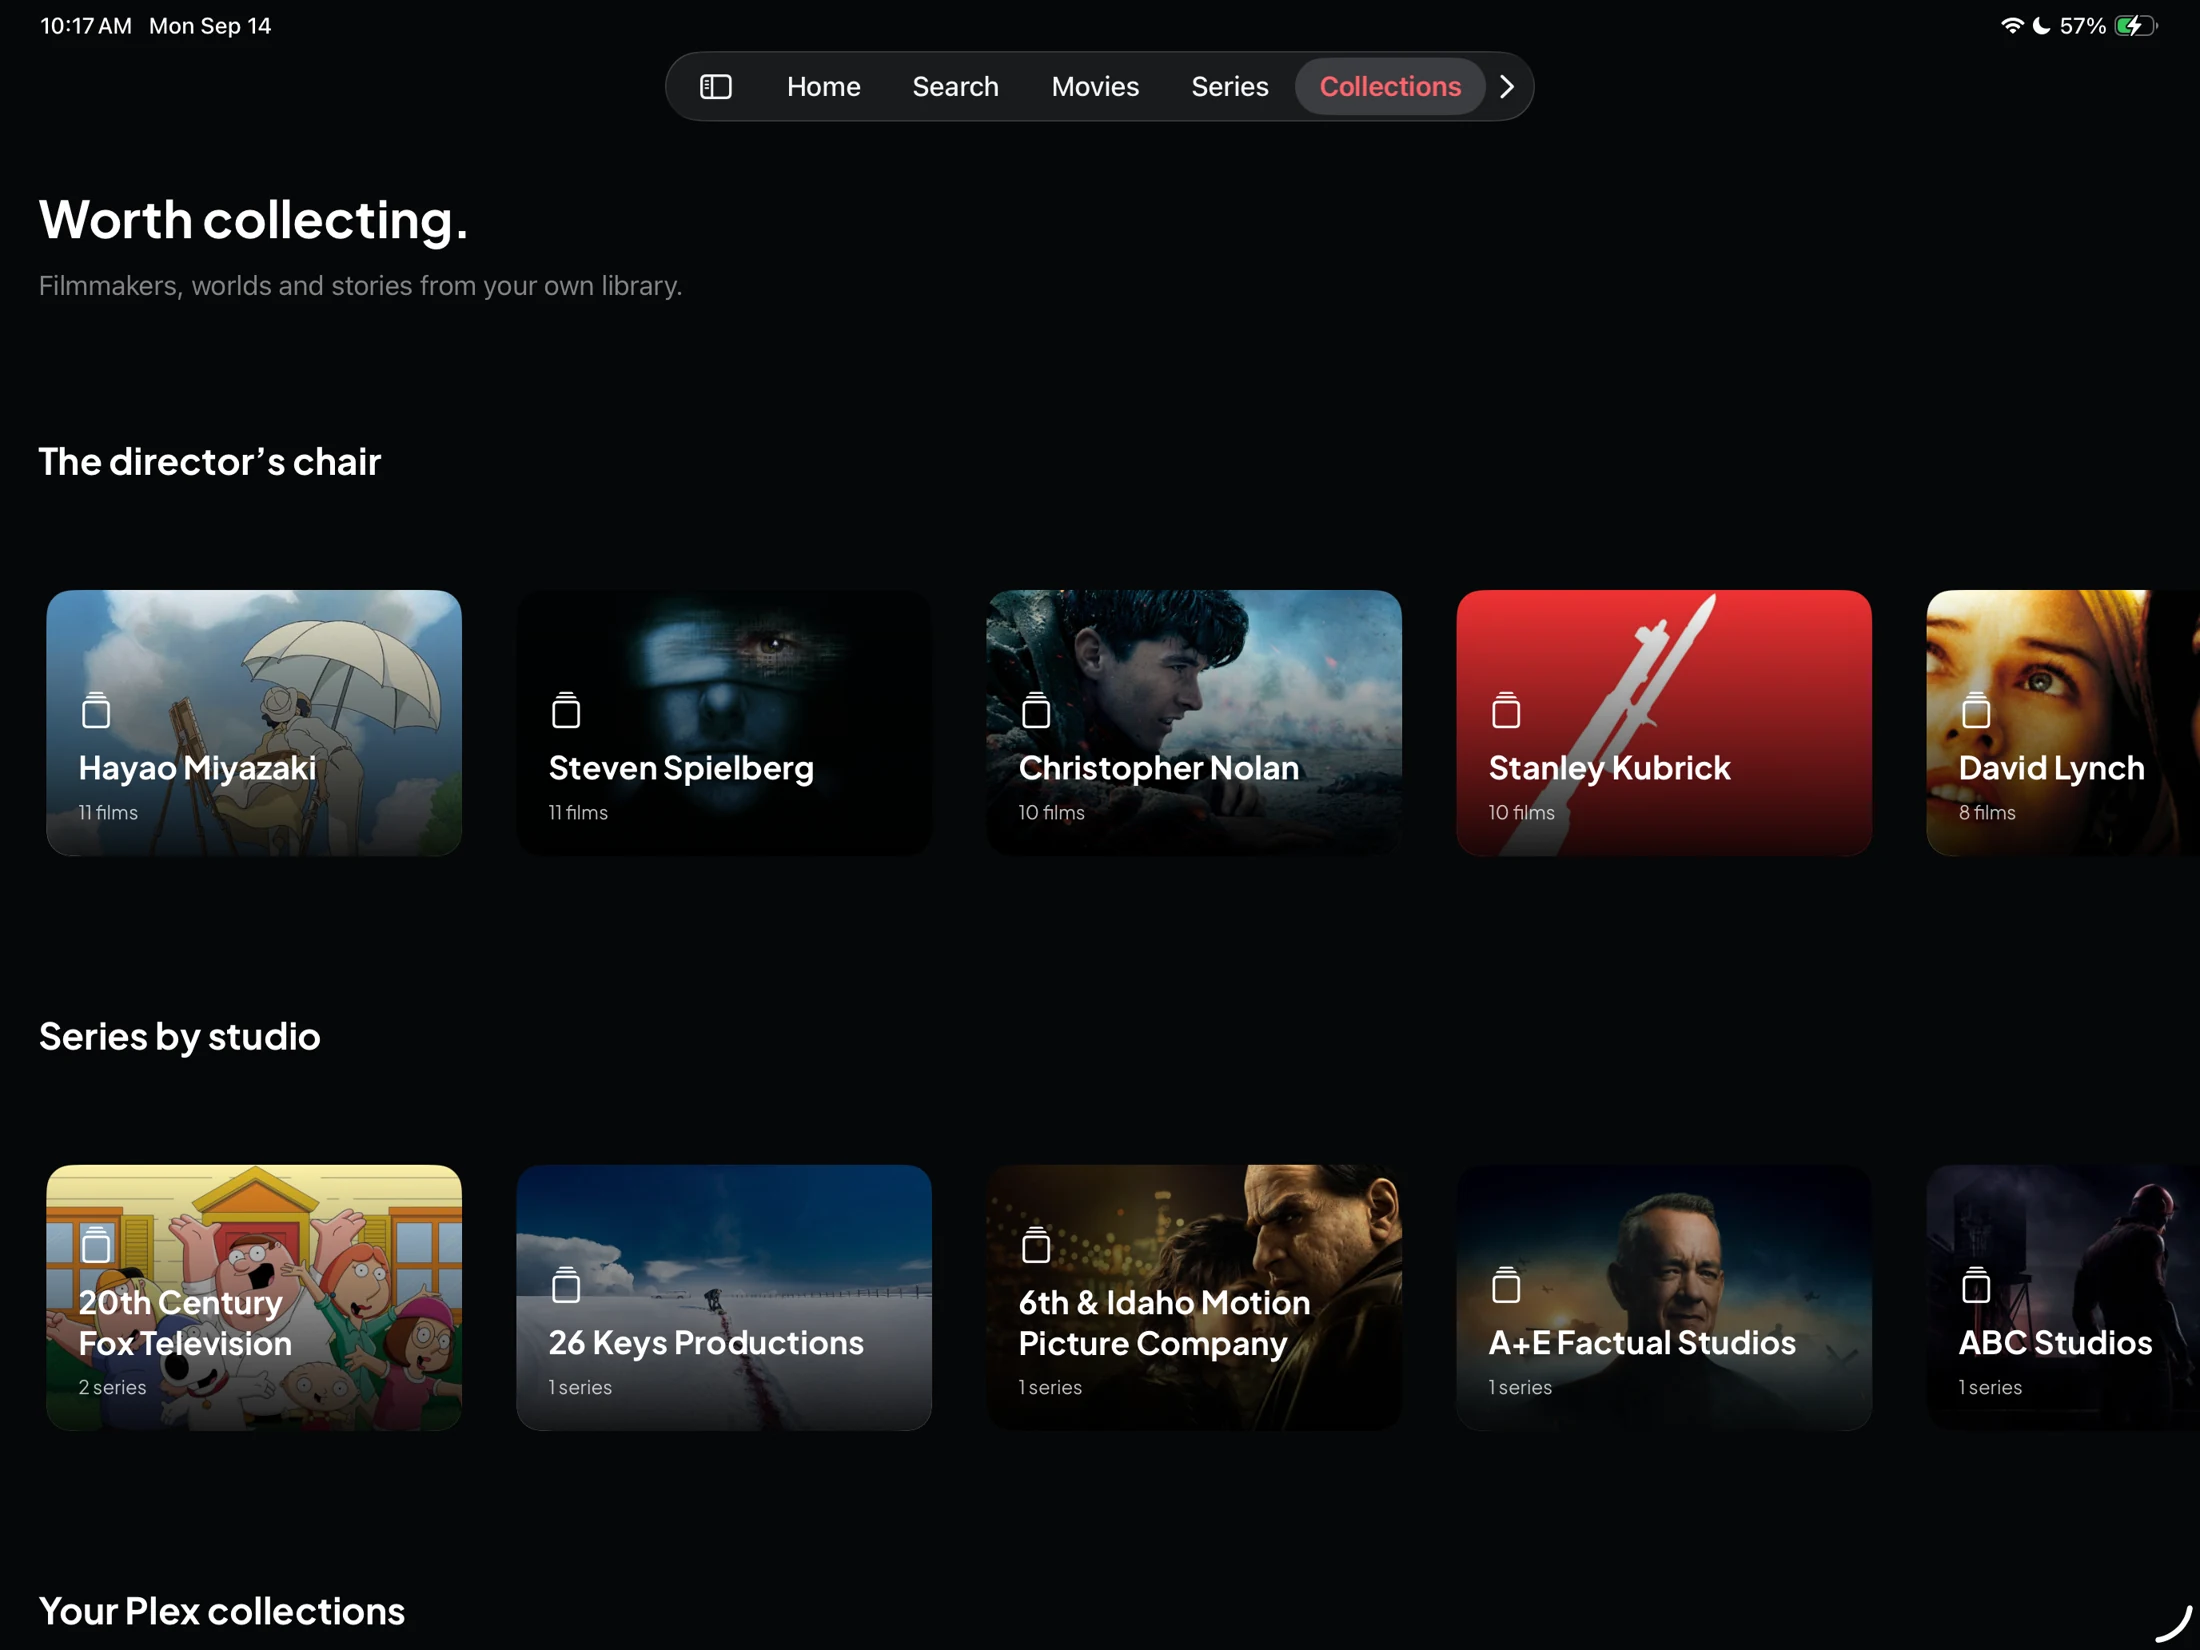Image resolution: width=2200 pixels, height=1650 pixels.
Task: Open the Hayao Miyazaki collection card
Action: click(254, 722)
